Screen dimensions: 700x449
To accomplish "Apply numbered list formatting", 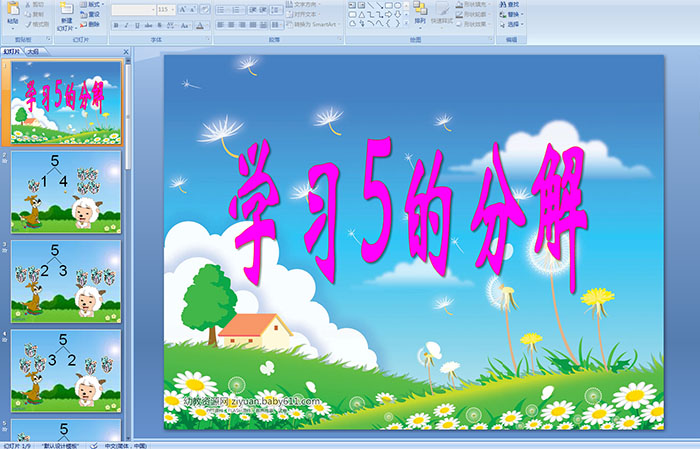I will coord(237,10).
